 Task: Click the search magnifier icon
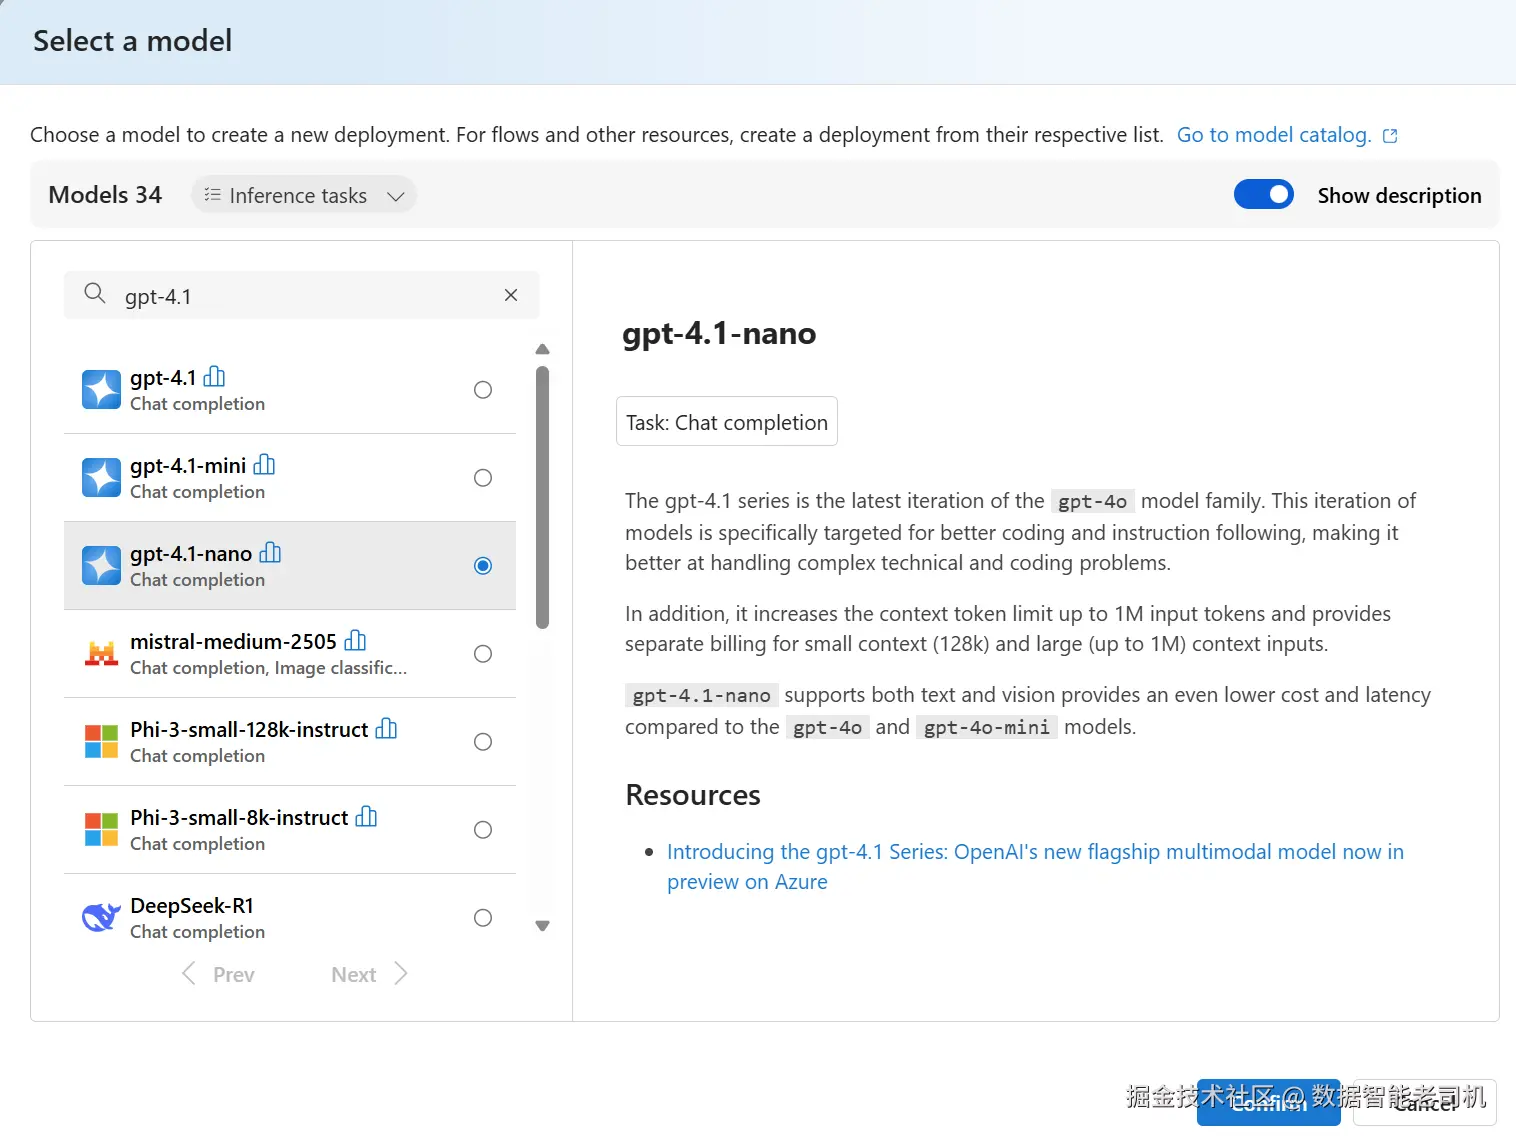95,294
